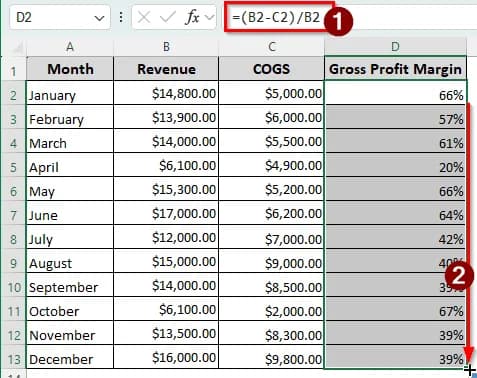The image size is (477, 378).
Task: Select column D header
Action: point(395,47)
